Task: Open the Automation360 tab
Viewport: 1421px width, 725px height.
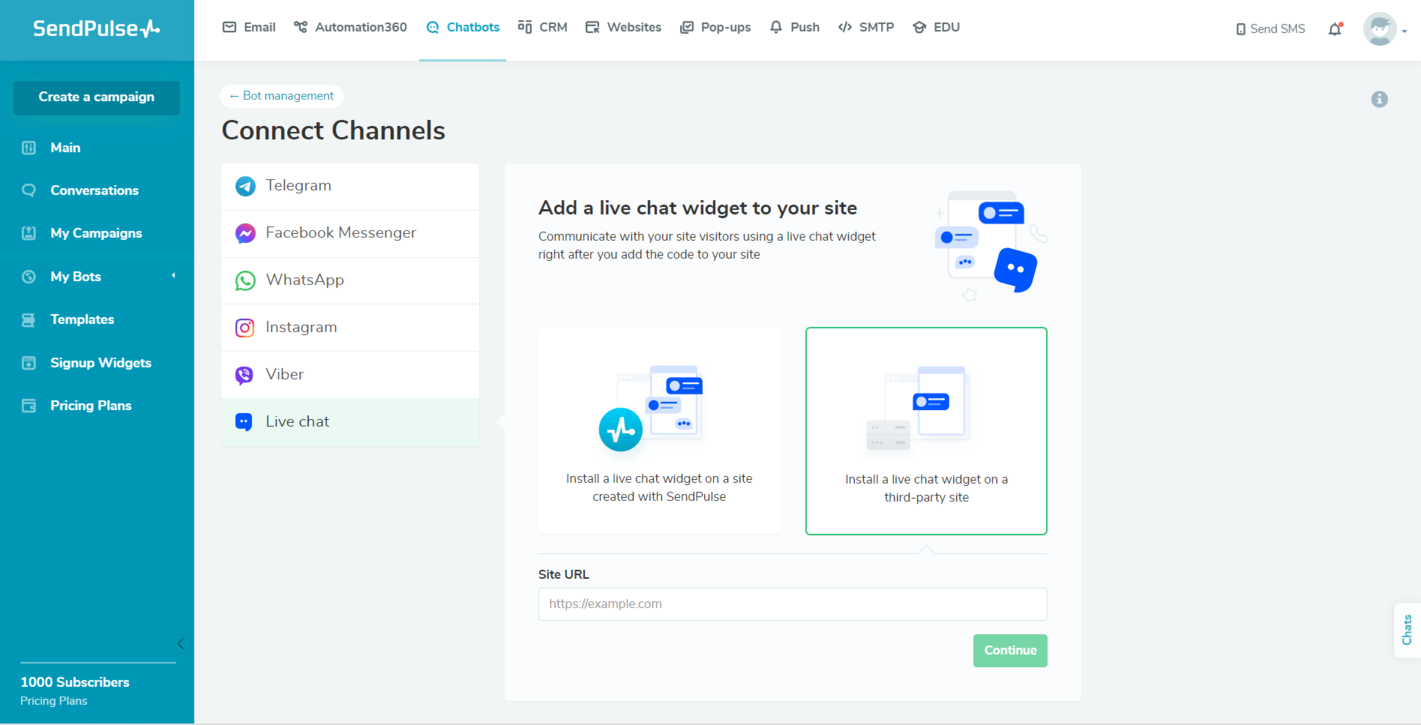Action: tap(350, 27)
